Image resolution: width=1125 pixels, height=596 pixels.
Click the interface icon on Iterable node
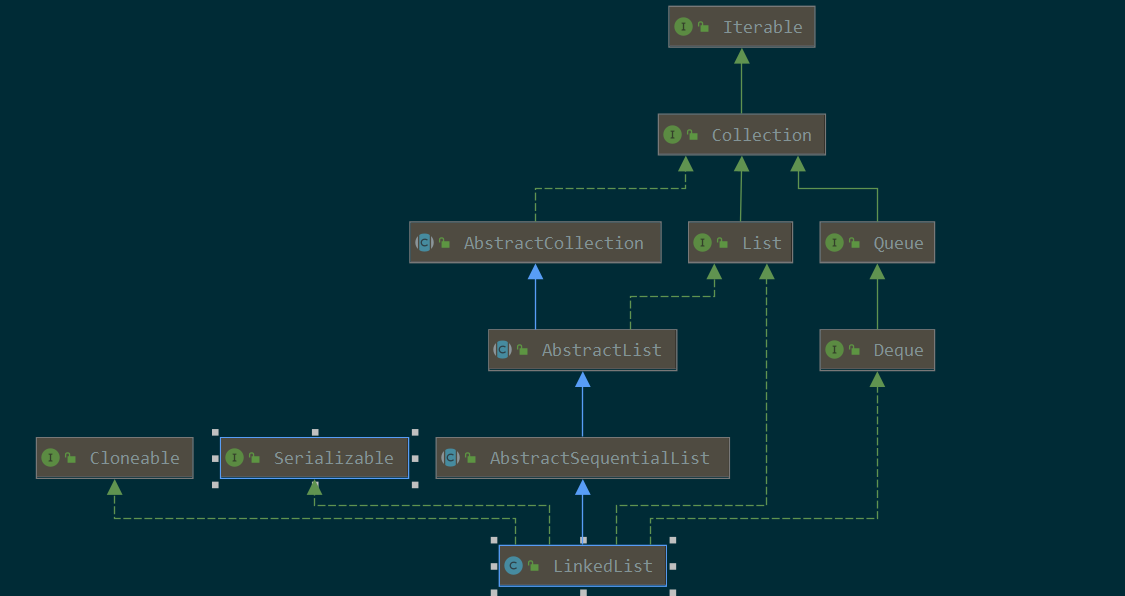pos(683,27)
